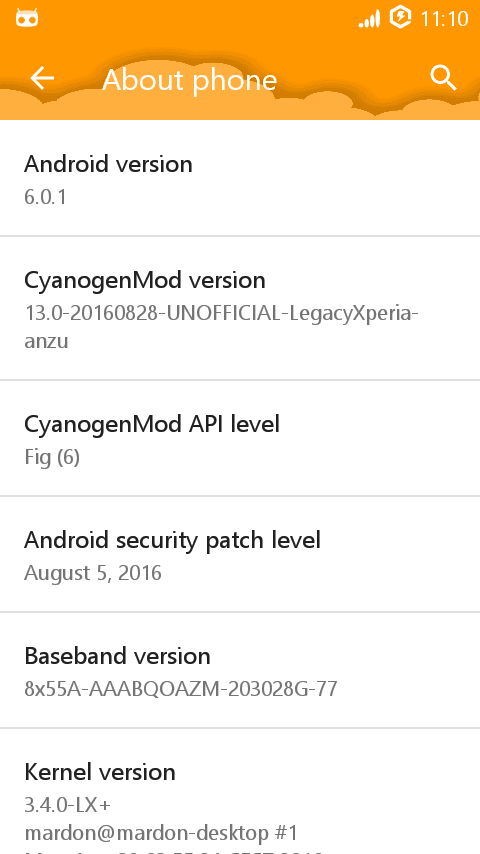Tap the CyanogenMod head notification icon
This screenshot has height=854, width=480.
point(27,19)
